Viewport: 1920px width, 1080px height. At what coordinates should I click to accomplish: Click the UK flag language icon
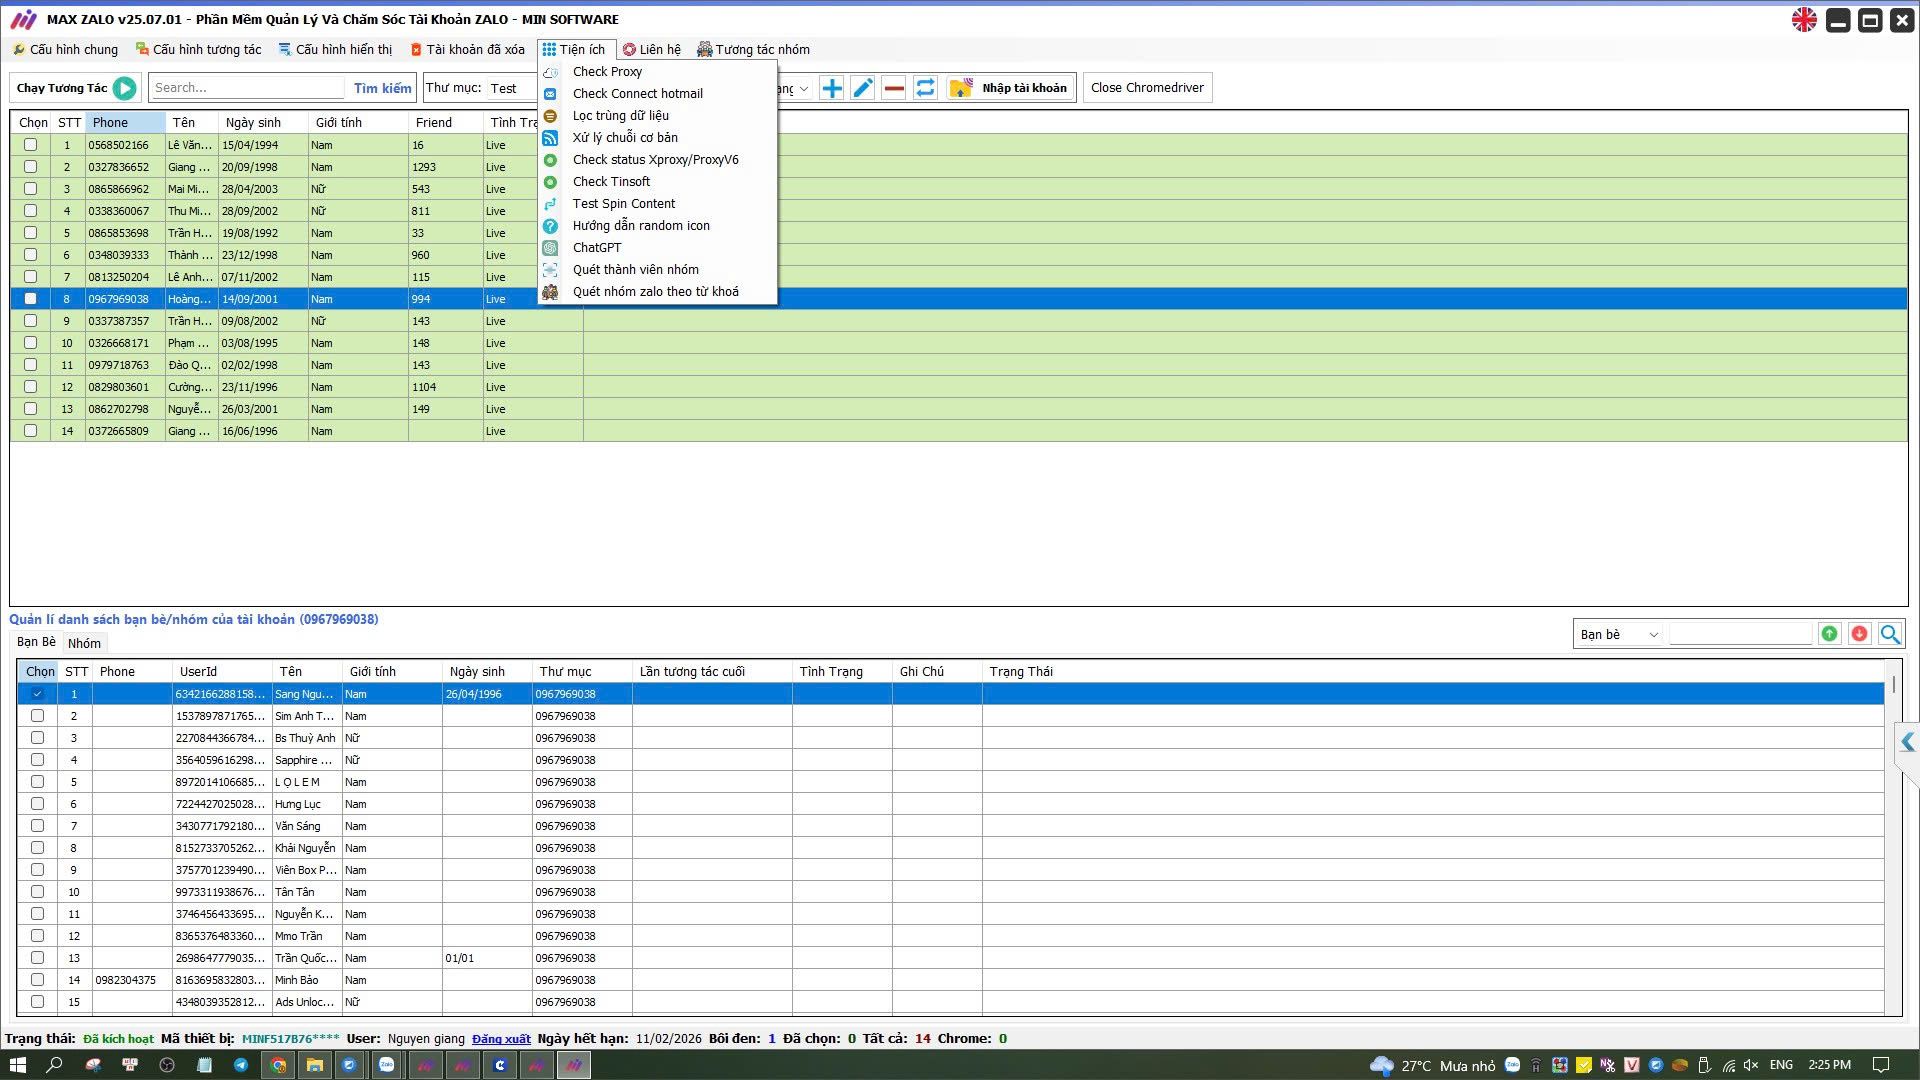(x=1804, y=20)
